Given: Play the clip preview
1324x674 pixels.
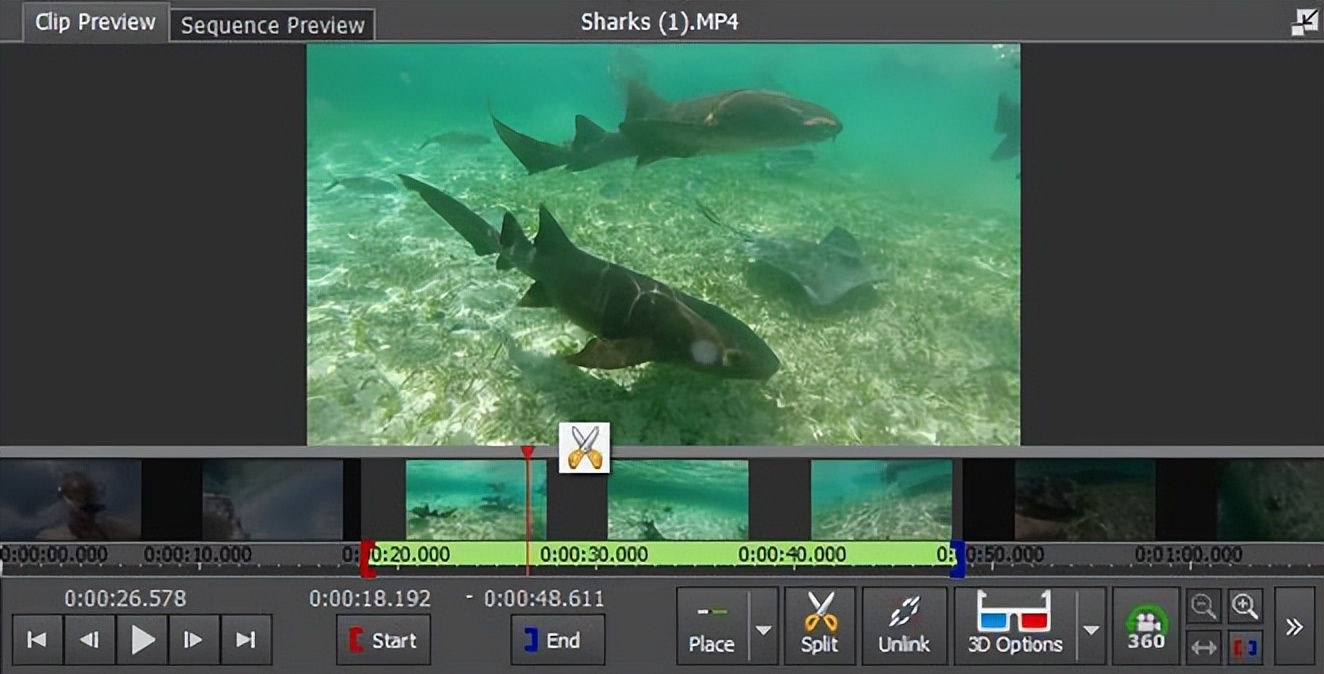Looking at the screenshot, I should pyautogui.click(x=142, y=640).
